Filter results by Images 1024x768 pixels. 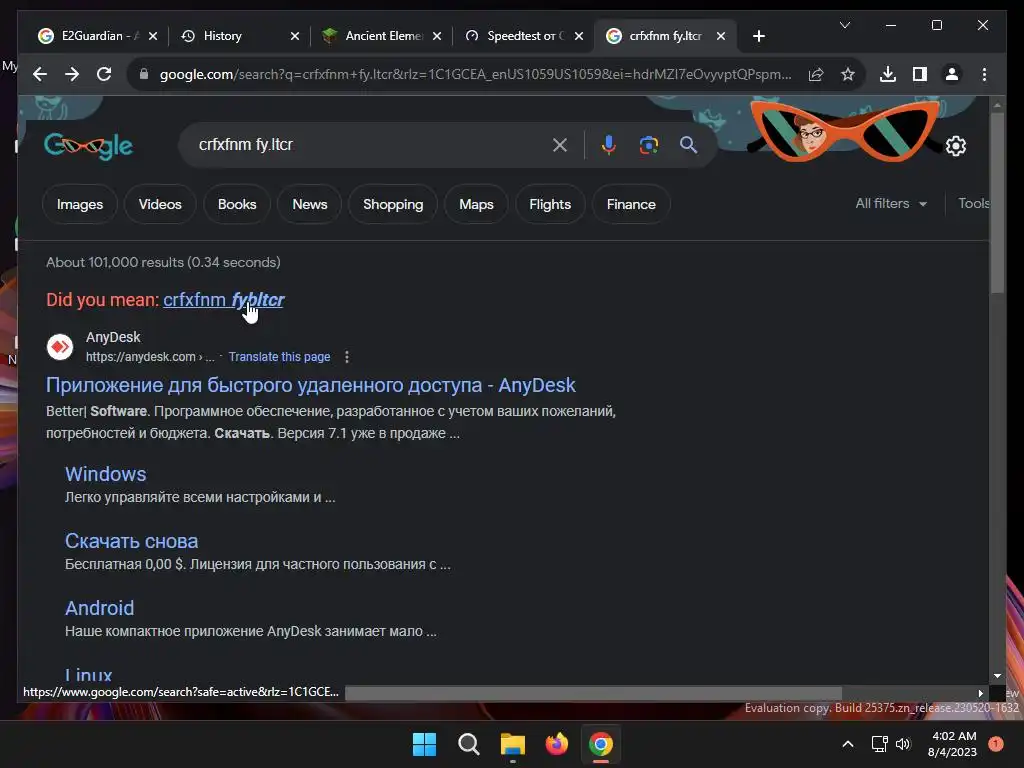coord(80,204)
